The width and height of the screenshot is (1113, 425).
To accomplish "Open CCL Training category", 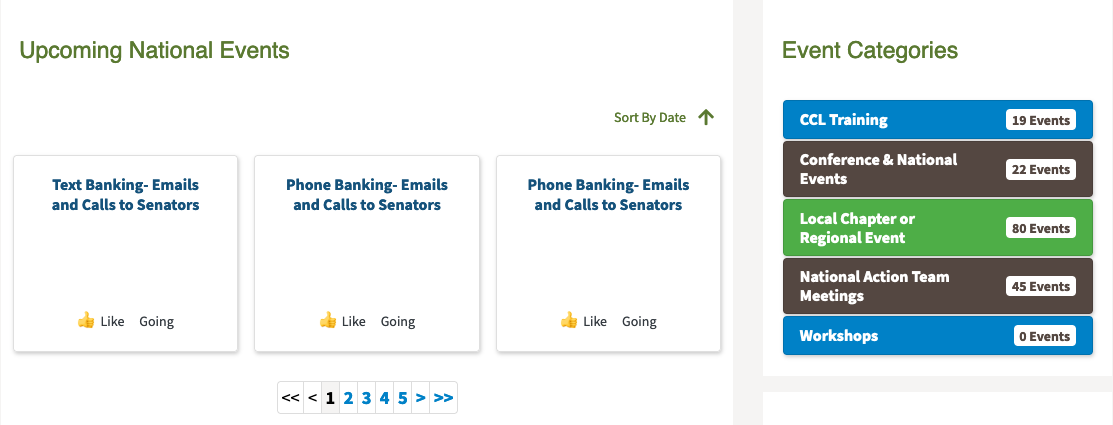I will (938, 120).
